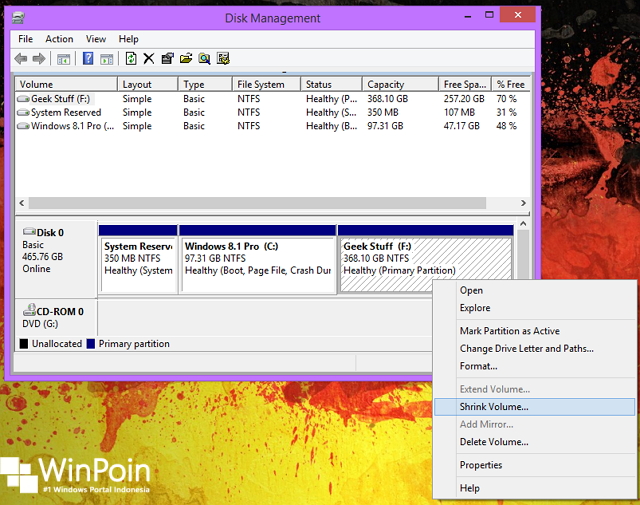Screen dimensions: 640x505
Task: Click the Disk 0 disk icon
Action: point(29,231)
